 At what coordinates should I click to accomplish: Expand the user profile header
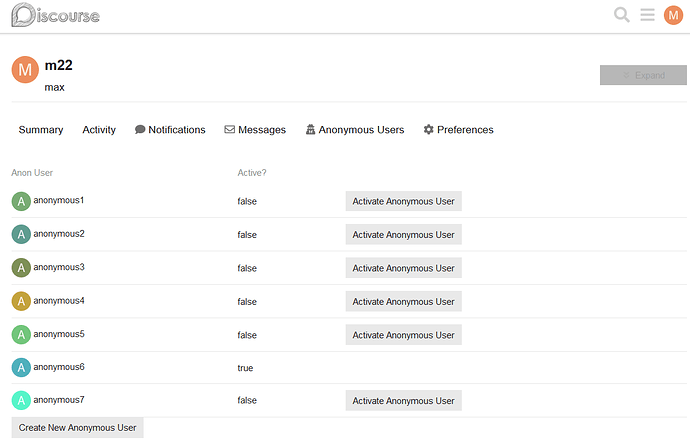[643, 75]
